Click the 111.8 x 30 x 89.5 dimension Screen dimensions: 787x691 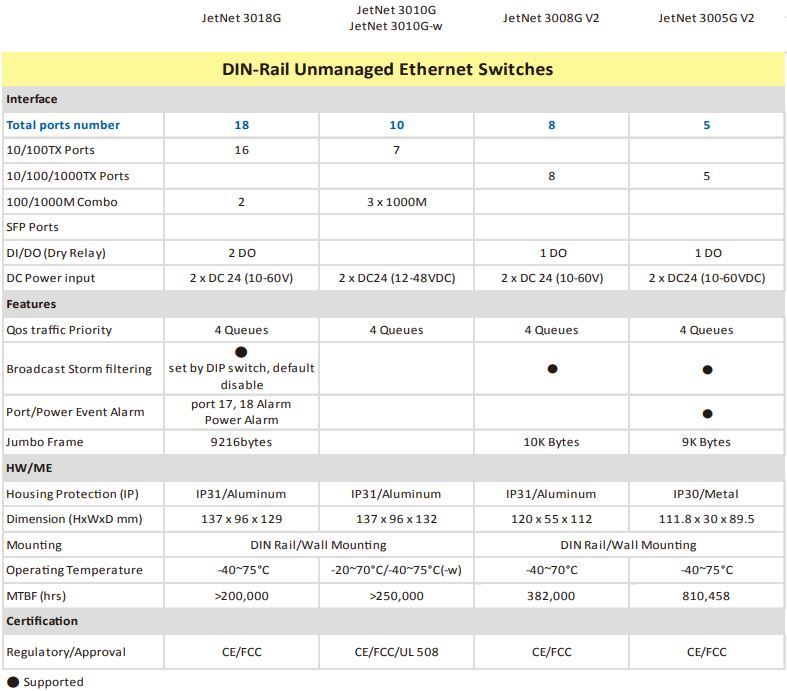click(706, 519)
